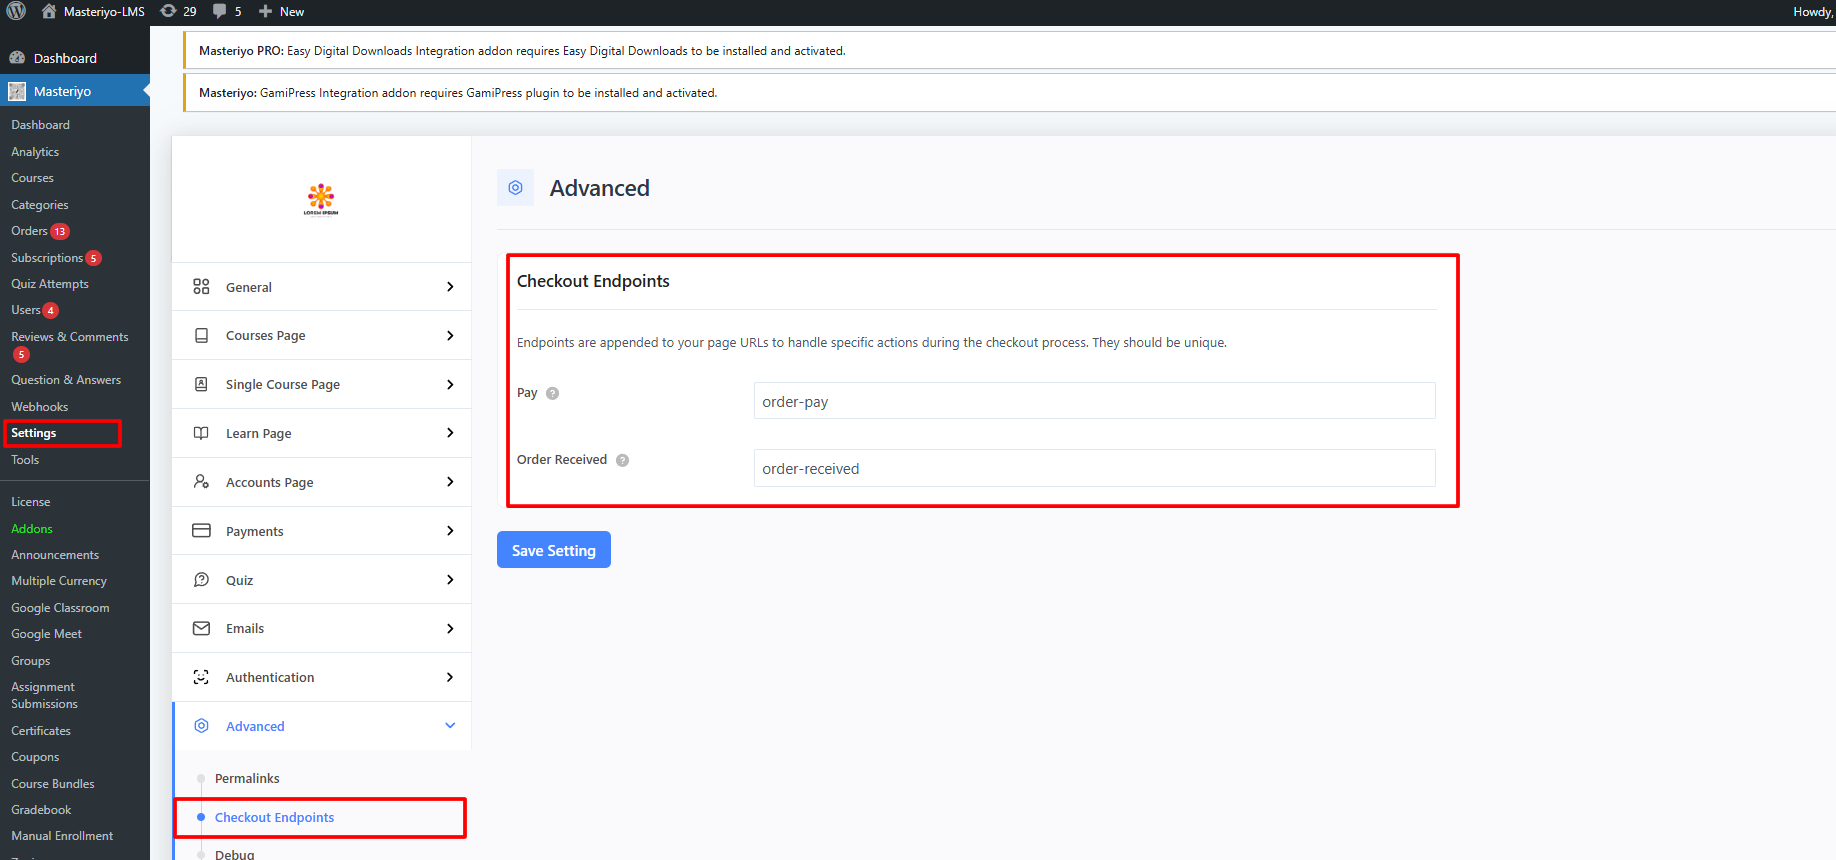Expand the Emails settings chevron

[450, 628]
